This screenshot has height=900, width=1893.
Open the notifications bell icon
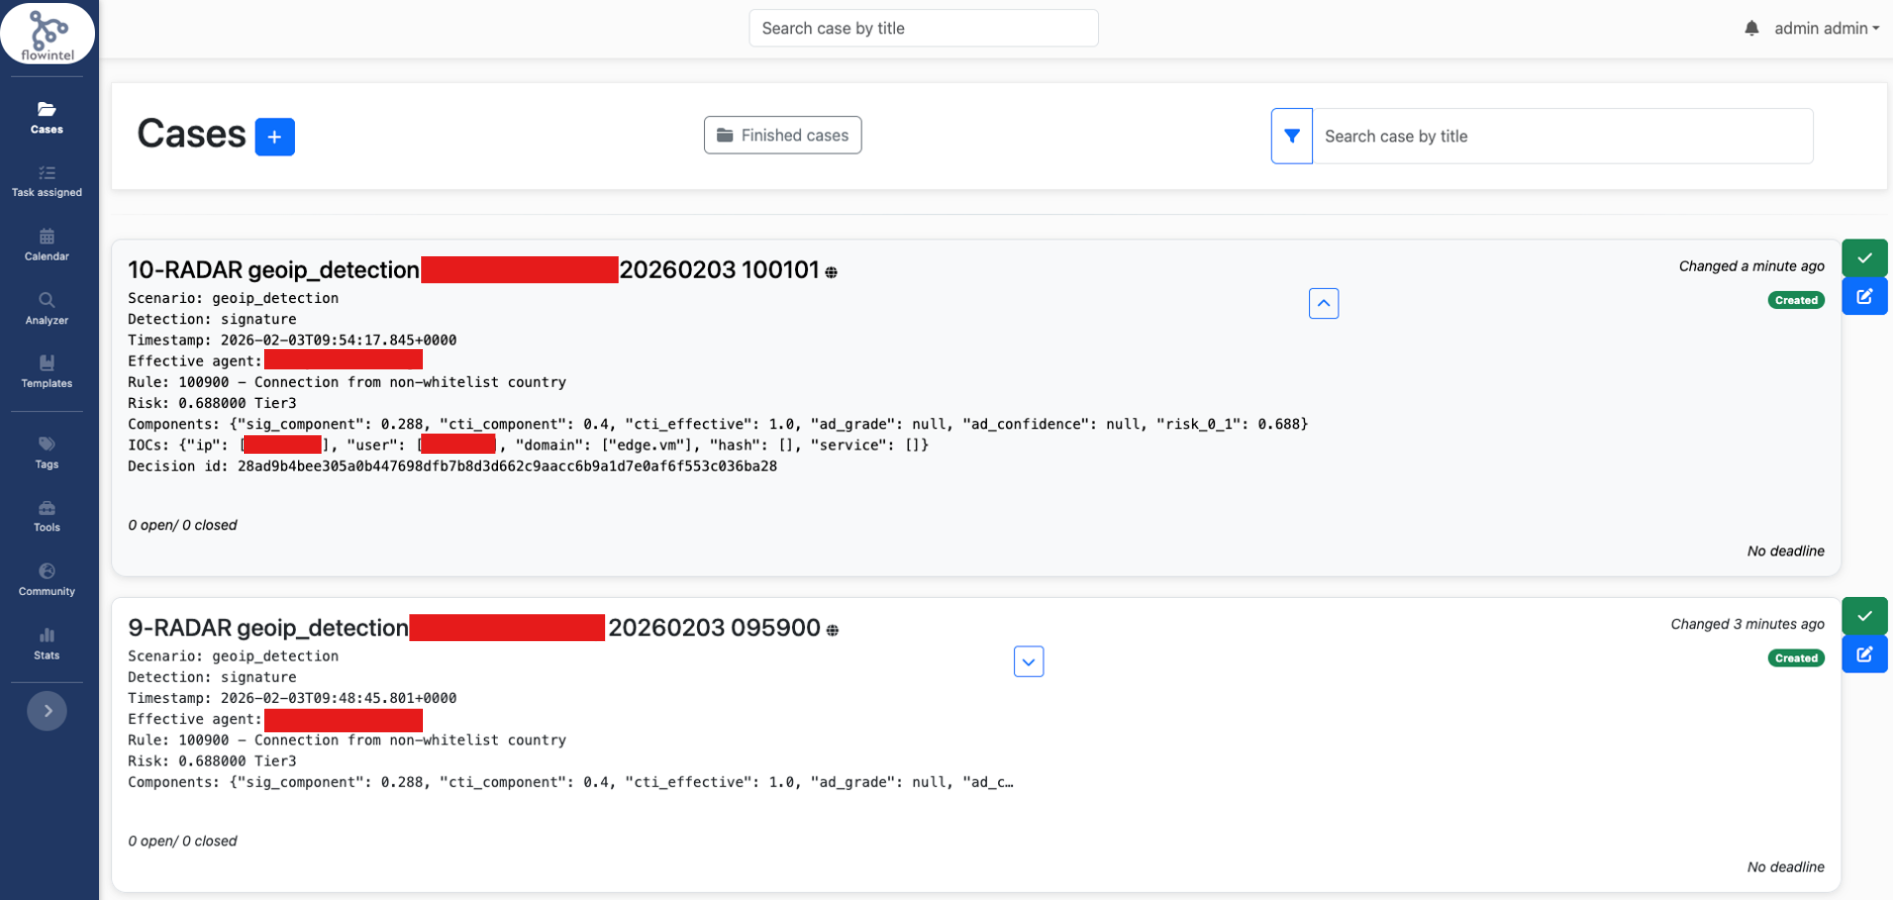tap(1751, 29)
